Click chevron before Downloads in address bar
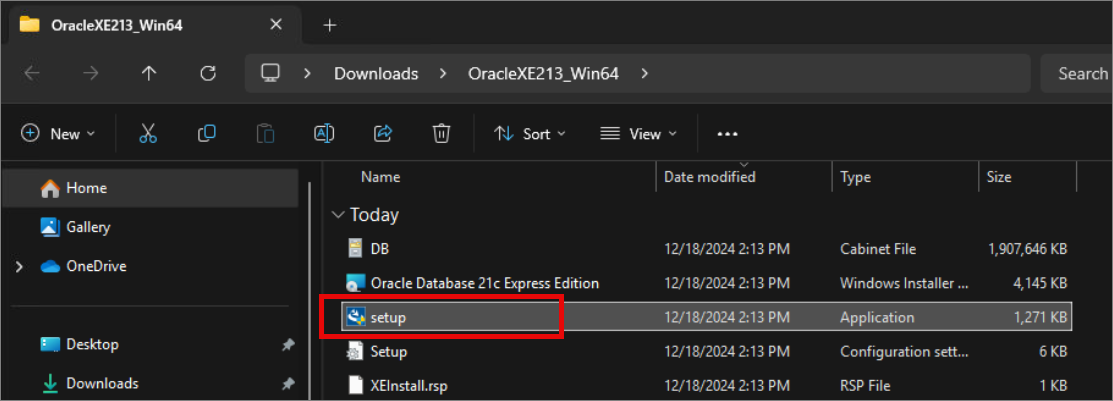The image size is (1113, 401). tap(307, 73)
